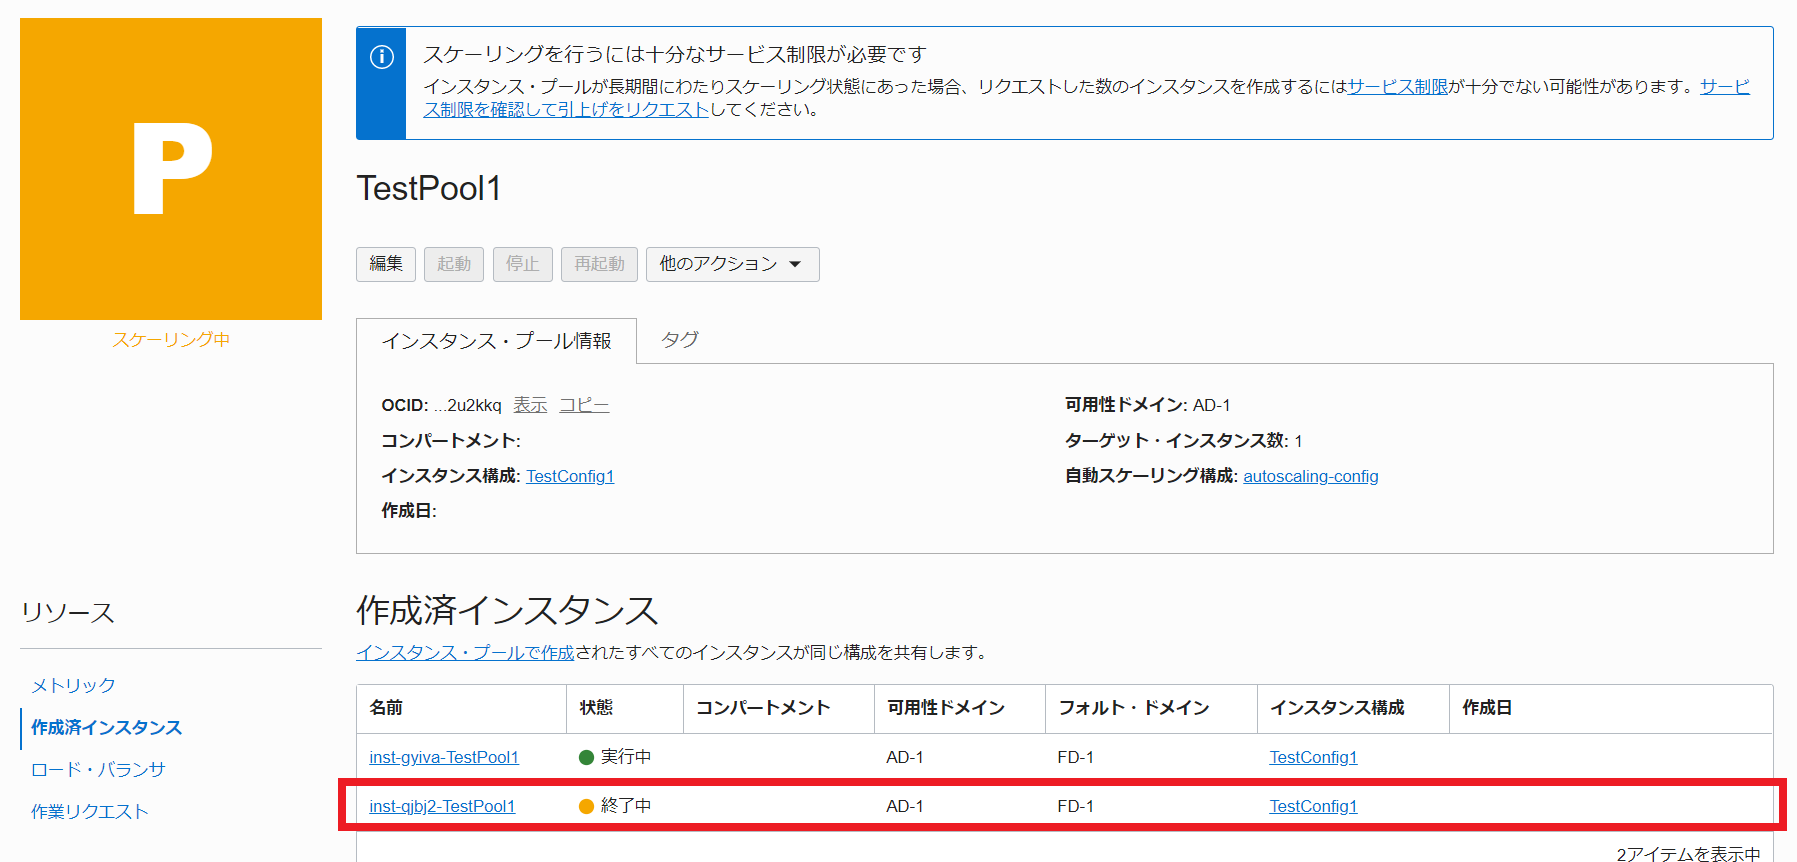The image size is (1797, 862).
Task: Show the full OCID via 表示 link
Action: 530,405
